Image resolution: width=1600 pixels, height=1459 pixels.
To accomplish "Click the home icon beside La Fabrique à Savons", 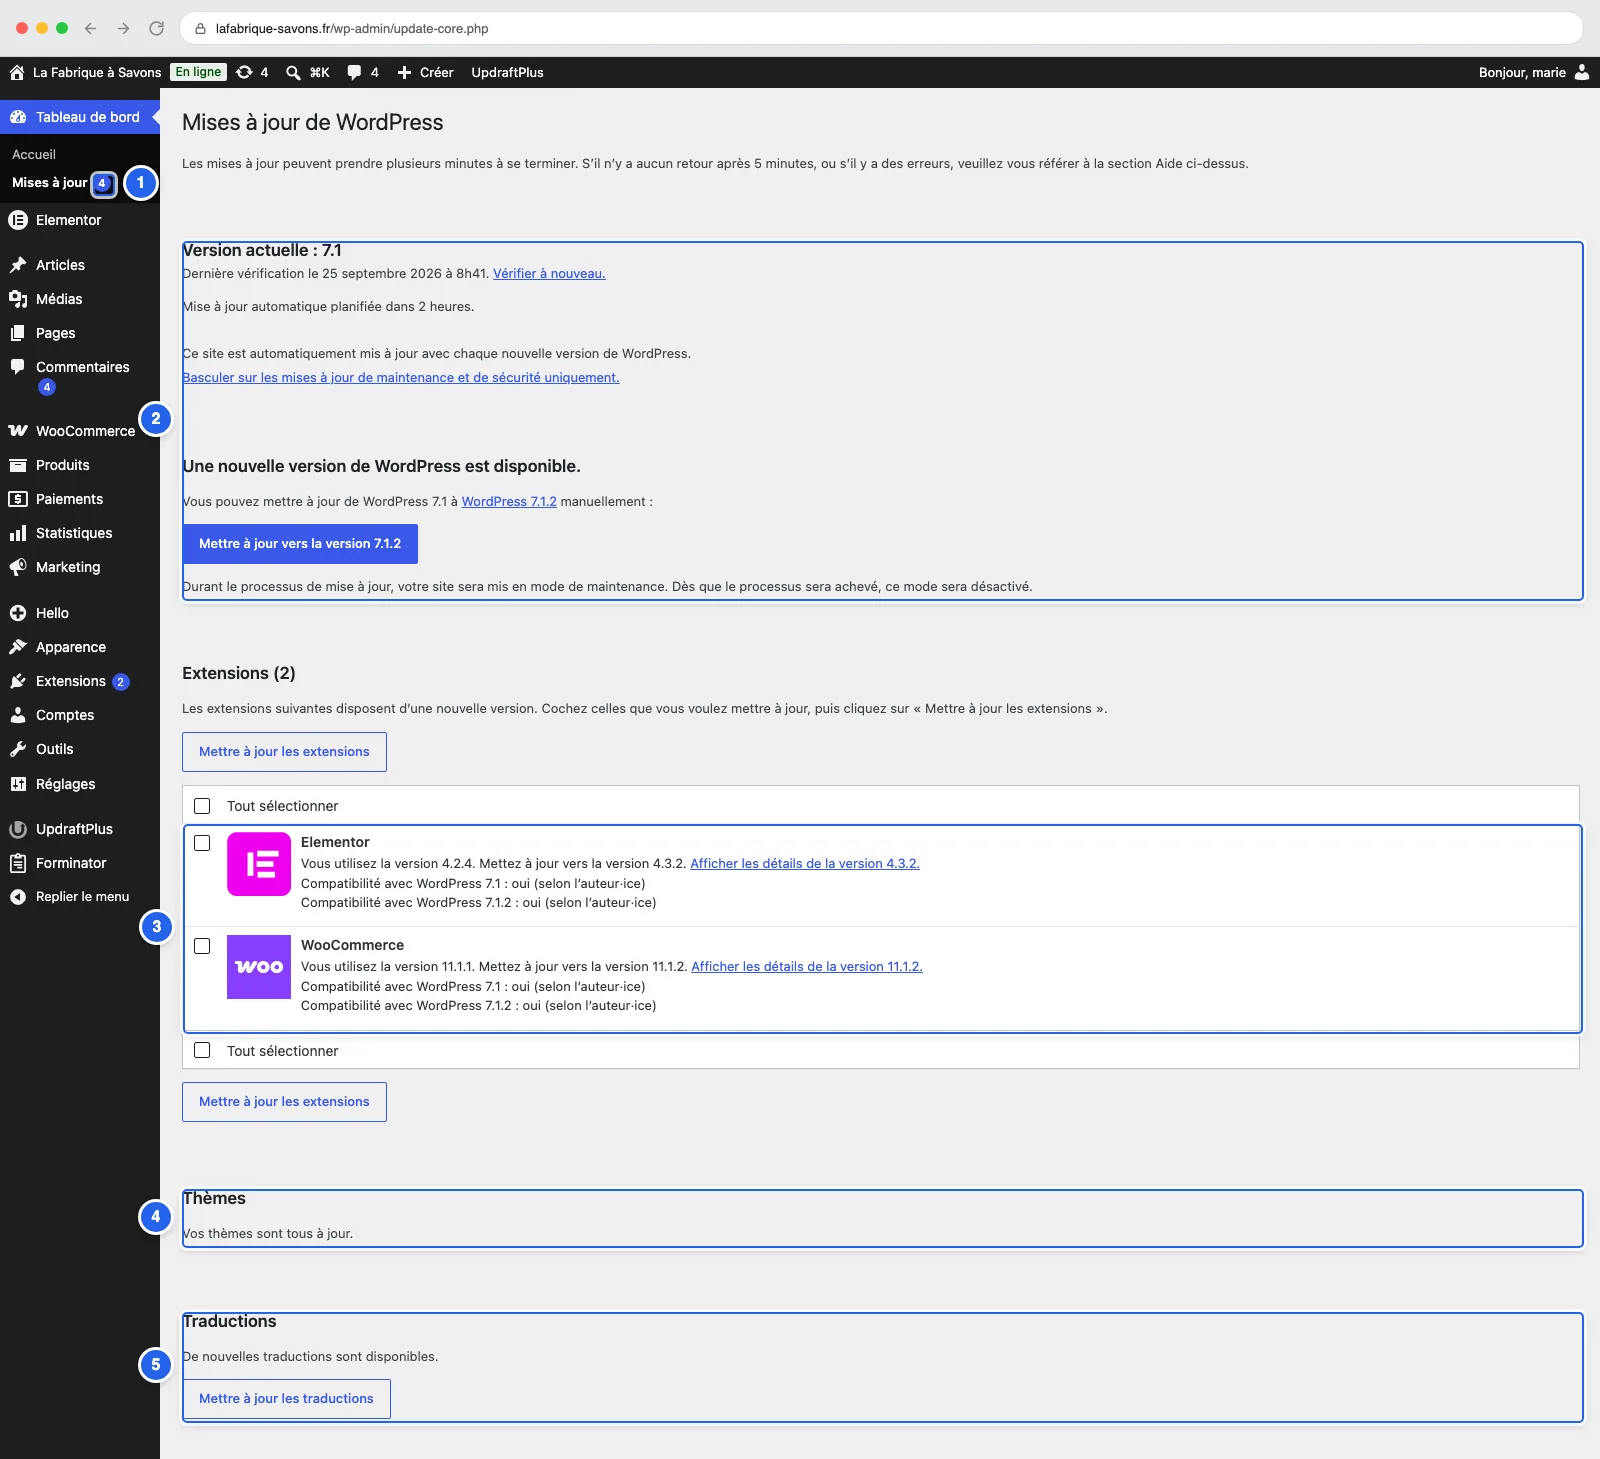I will pyautogui.click(x=17, y=72).
